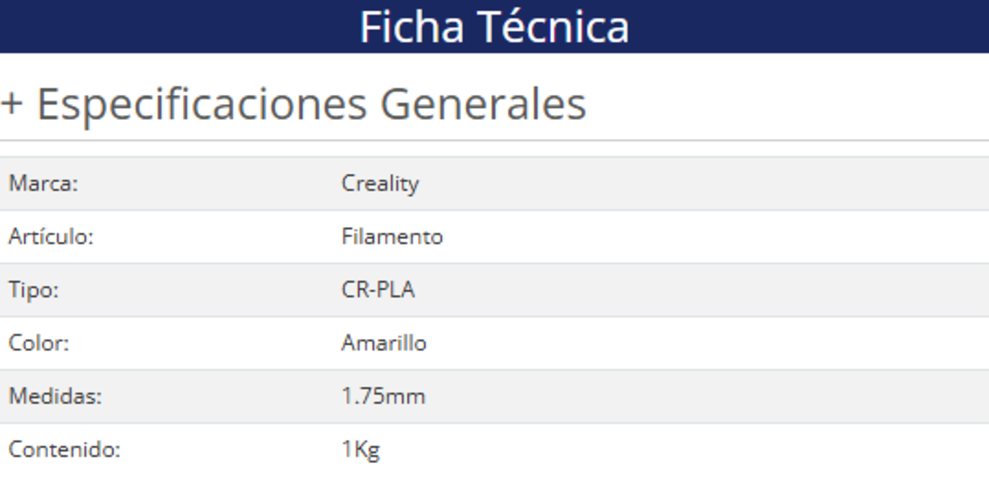Select the 'CR-PLA' type value

coord(378,290)
